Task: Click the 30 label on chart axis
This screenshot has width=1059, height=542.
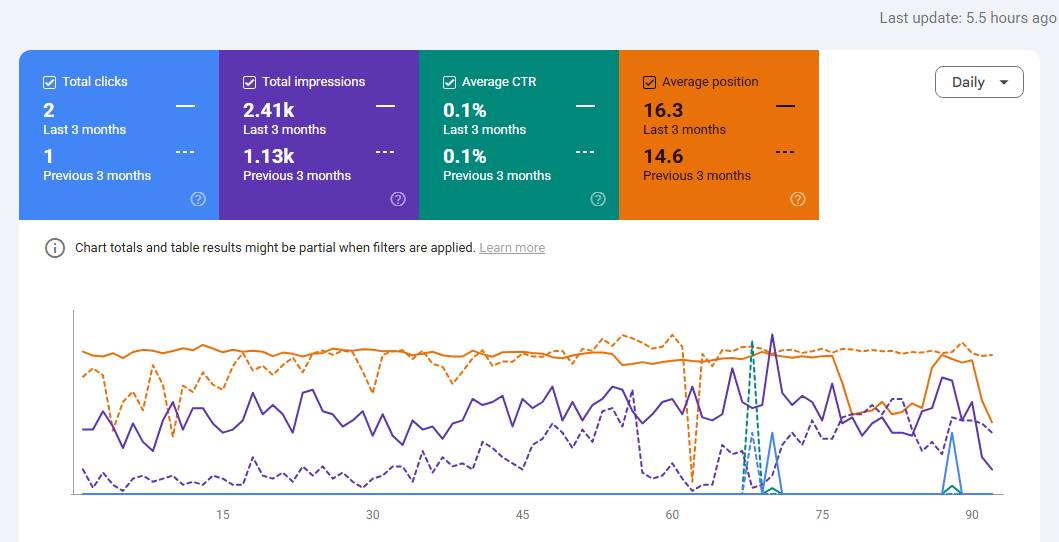Action: click(x=373, y=515)
